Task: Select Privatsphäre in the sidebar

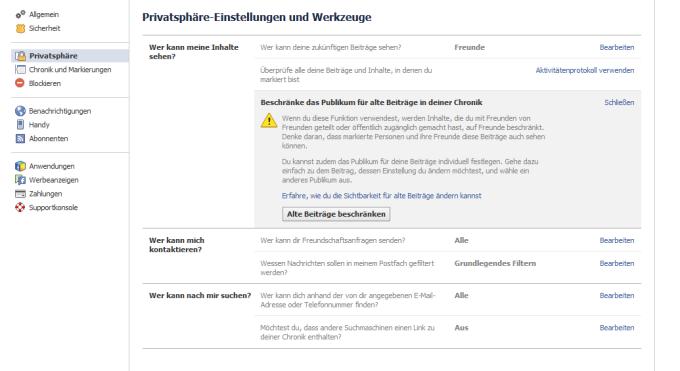Action: (53, 56)
